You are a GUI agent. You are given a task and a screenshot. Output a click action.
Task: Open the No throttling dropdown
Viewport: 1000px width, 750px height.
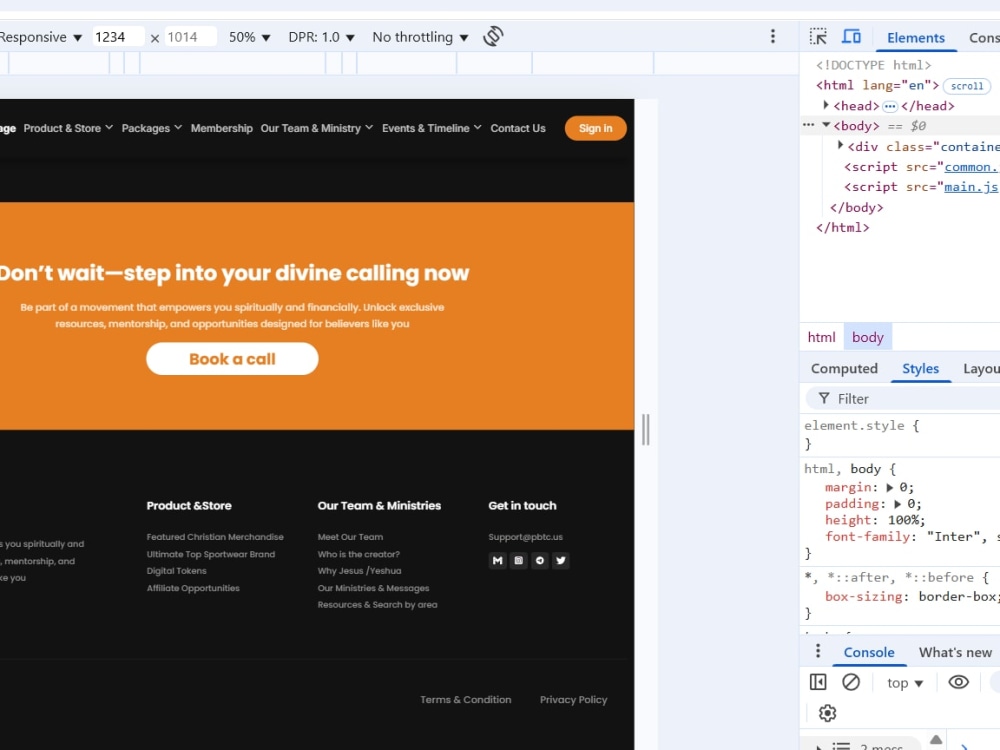[x=420, y=37]
